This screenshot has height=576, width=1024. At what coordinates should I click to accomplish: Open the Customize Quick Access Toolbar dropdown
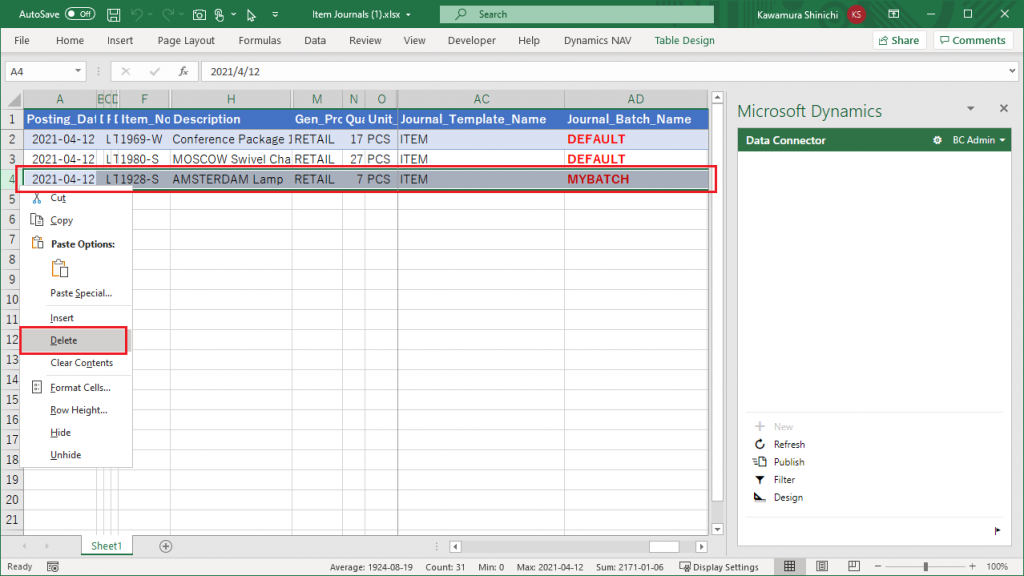275,14
